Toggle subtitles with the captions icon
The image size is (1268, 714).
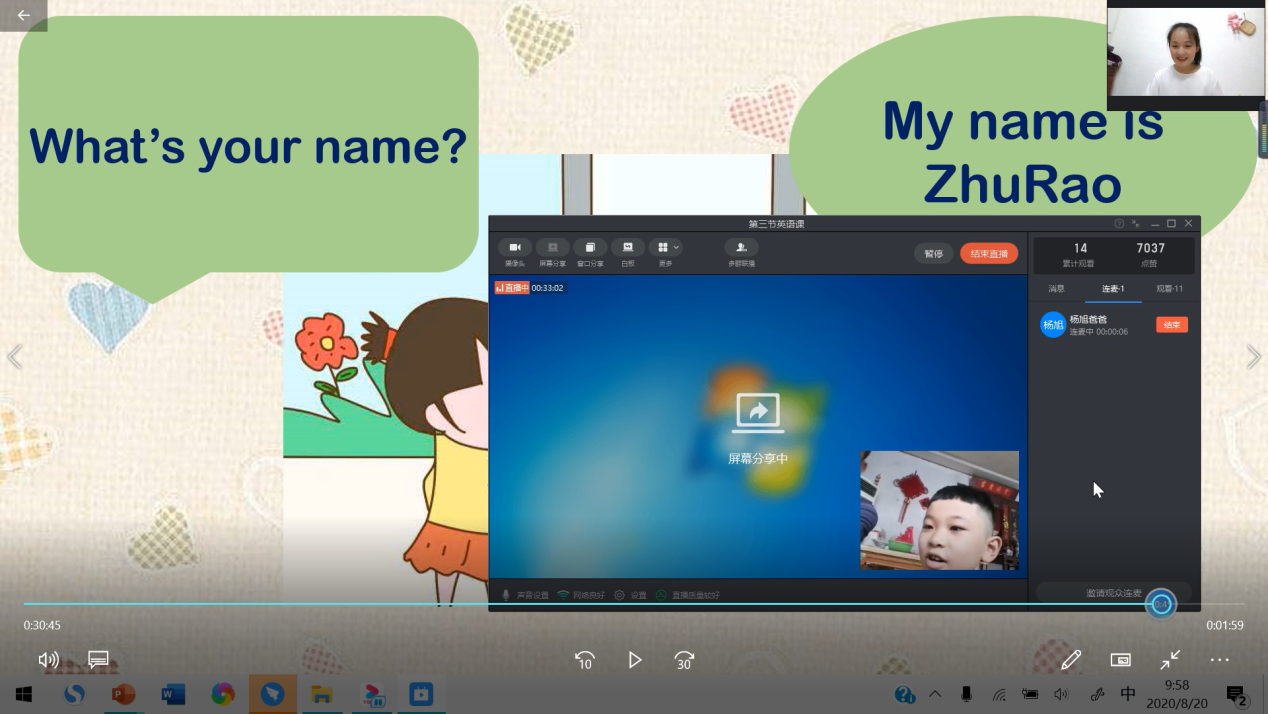click(x=98, y=660)
